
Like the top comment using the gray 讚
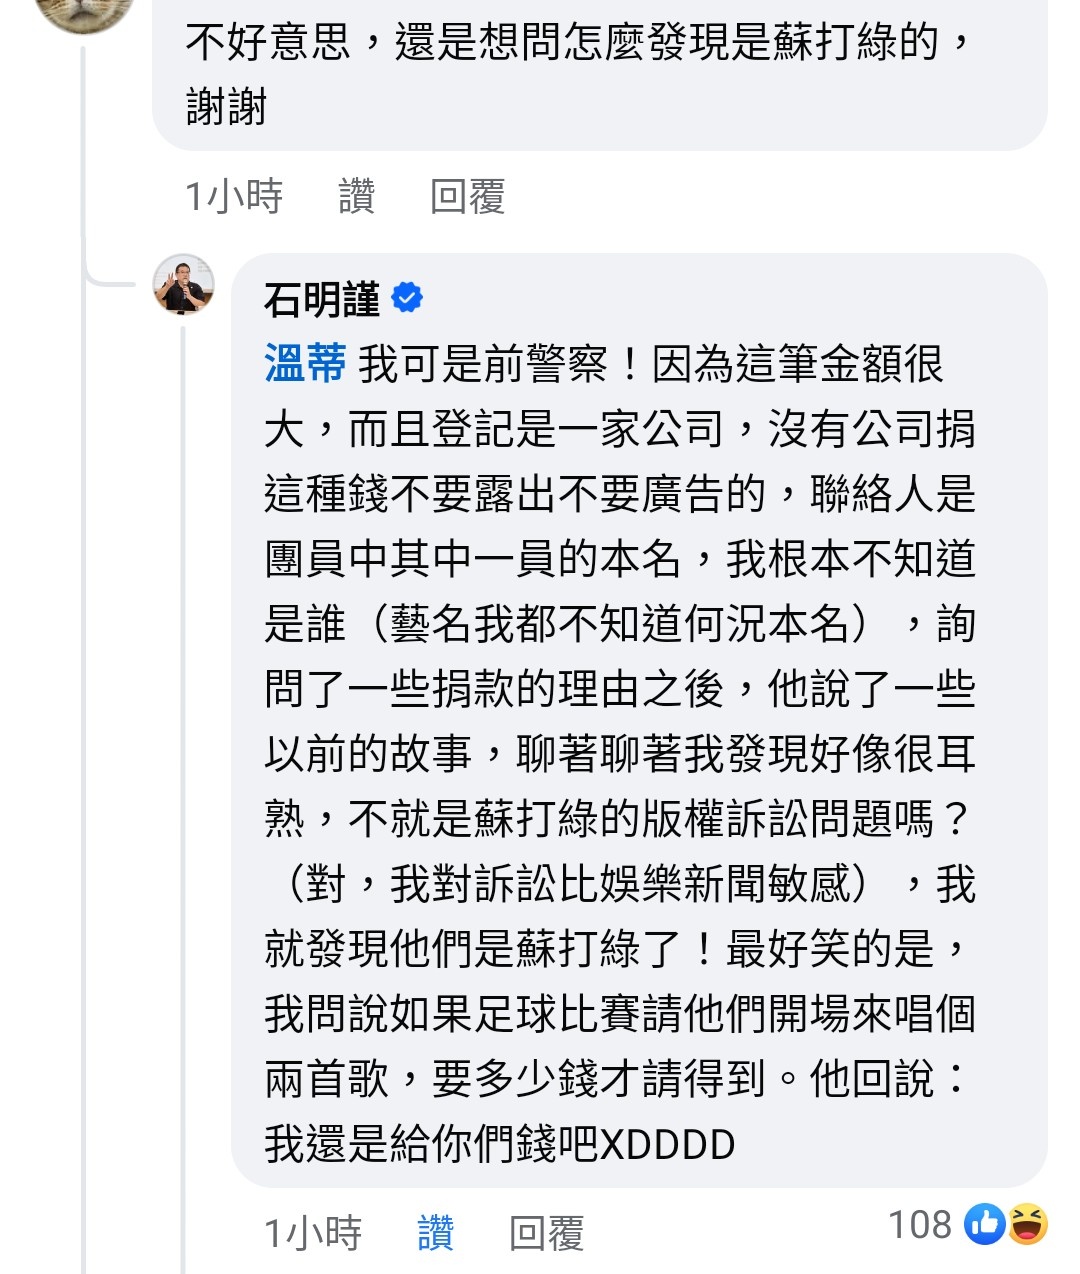[357, 196]
